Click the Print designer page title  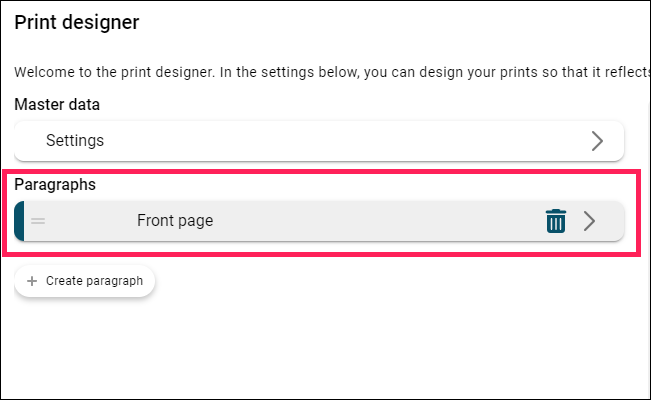(77, 22)
